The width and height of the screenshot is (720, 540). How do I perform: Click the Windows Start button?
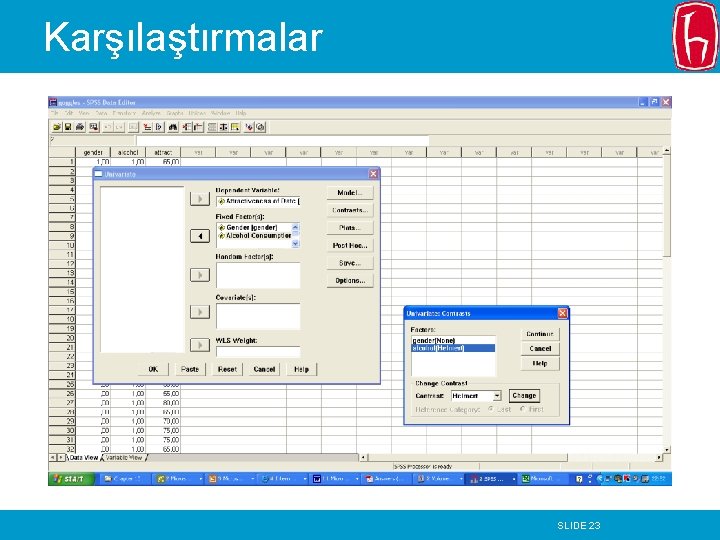point(71,479)
